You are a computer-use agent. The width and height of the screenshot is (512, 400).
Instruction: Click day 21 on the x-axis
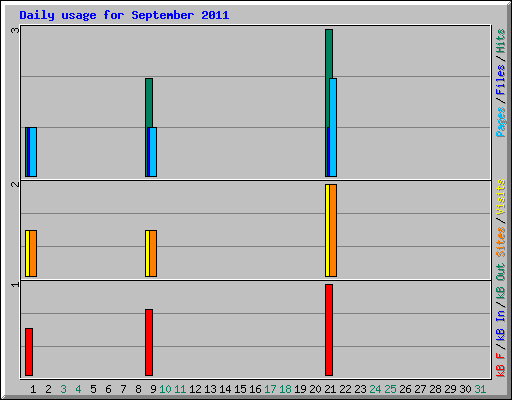pyautogui.click(x=330, y=389)
